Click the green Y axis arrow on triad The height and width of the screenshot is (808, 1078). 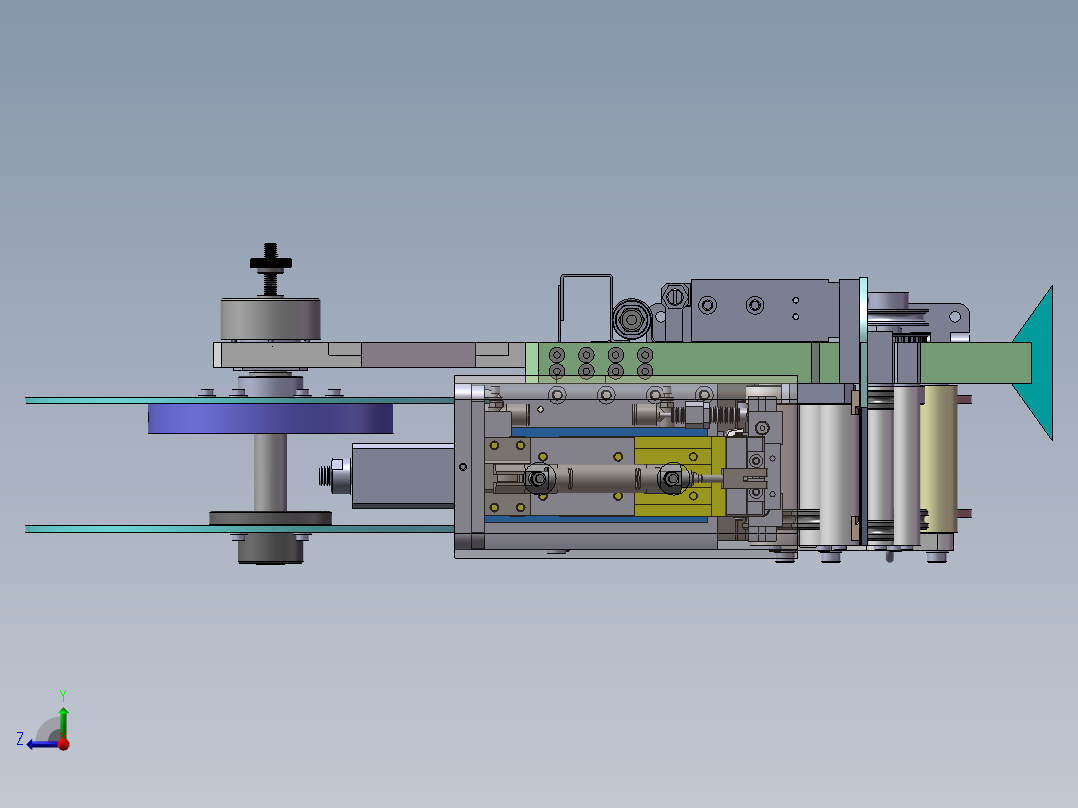[63, 718]
